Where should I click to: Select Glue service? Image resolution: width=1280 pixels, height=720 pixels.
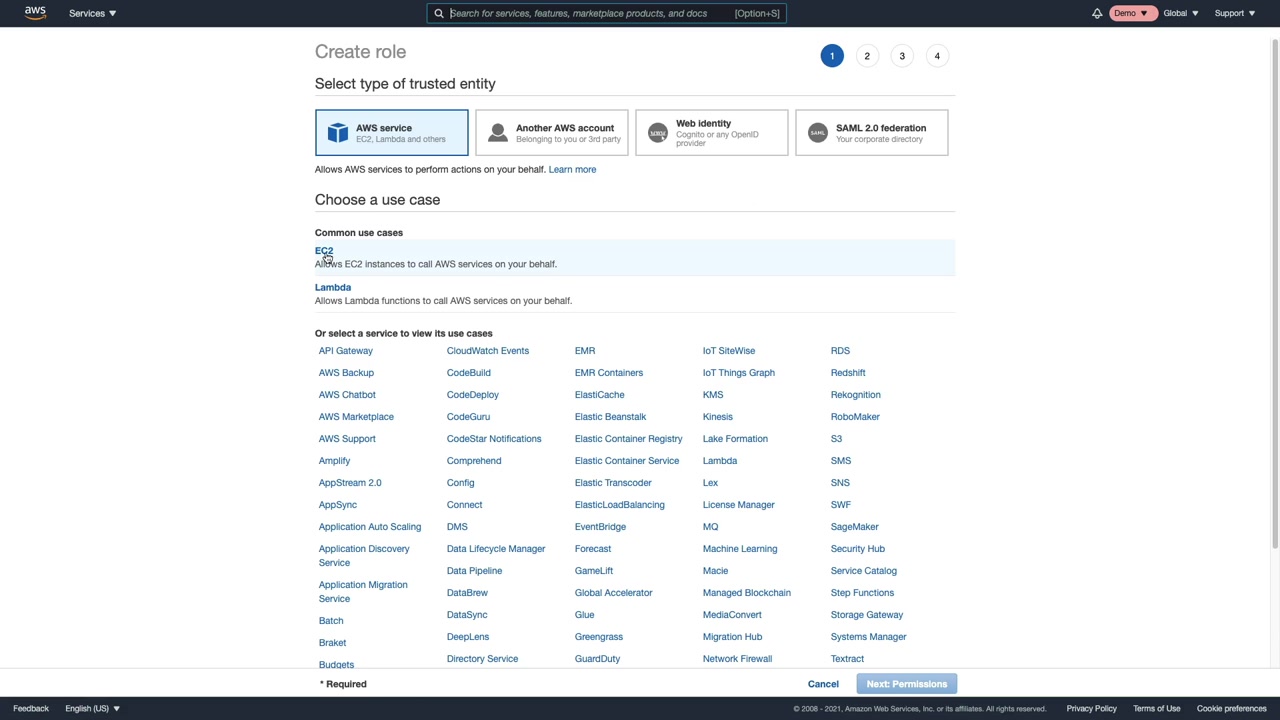(585, 615)
